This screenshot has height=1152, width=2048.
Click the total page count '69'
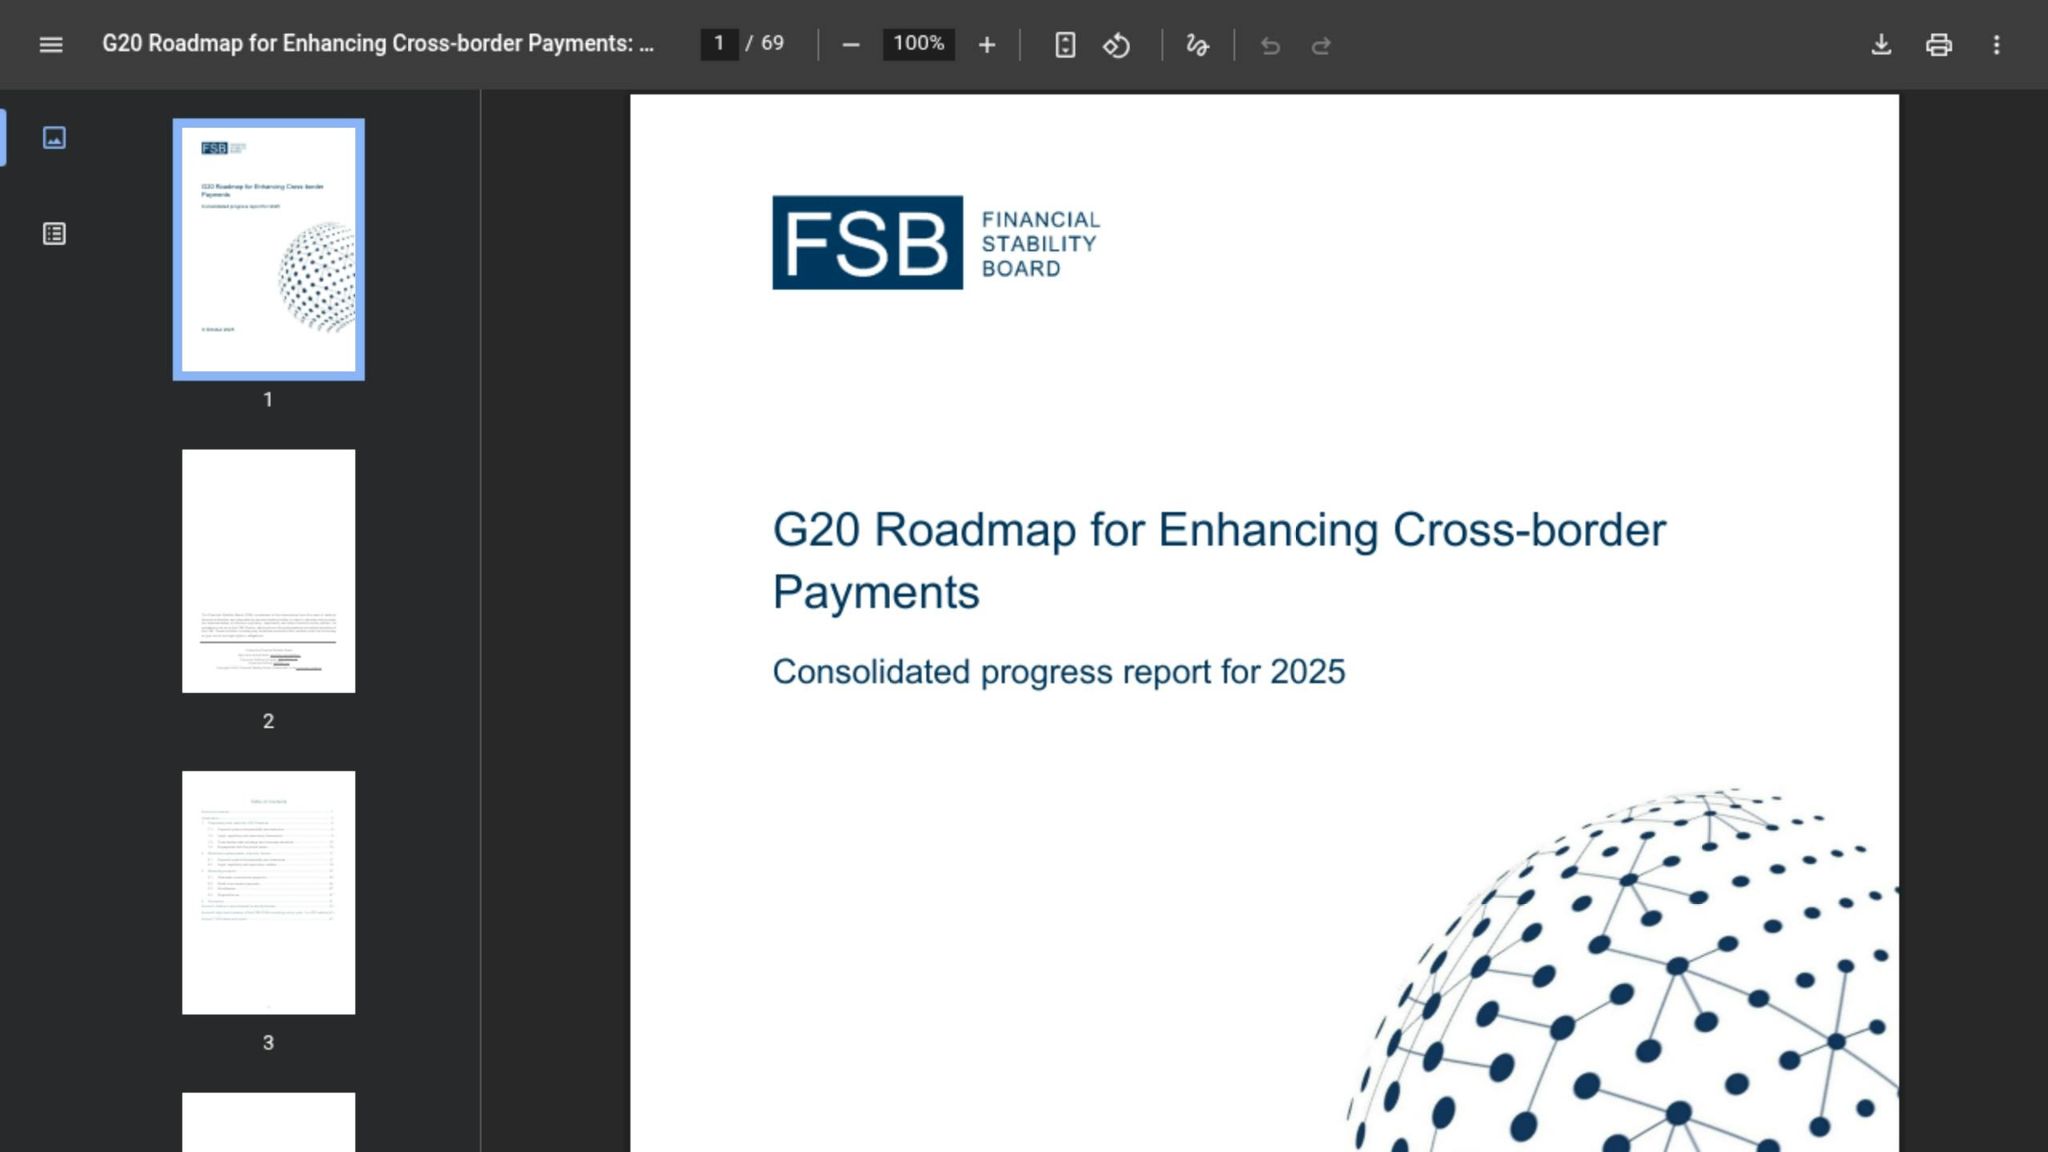[772, 44]
